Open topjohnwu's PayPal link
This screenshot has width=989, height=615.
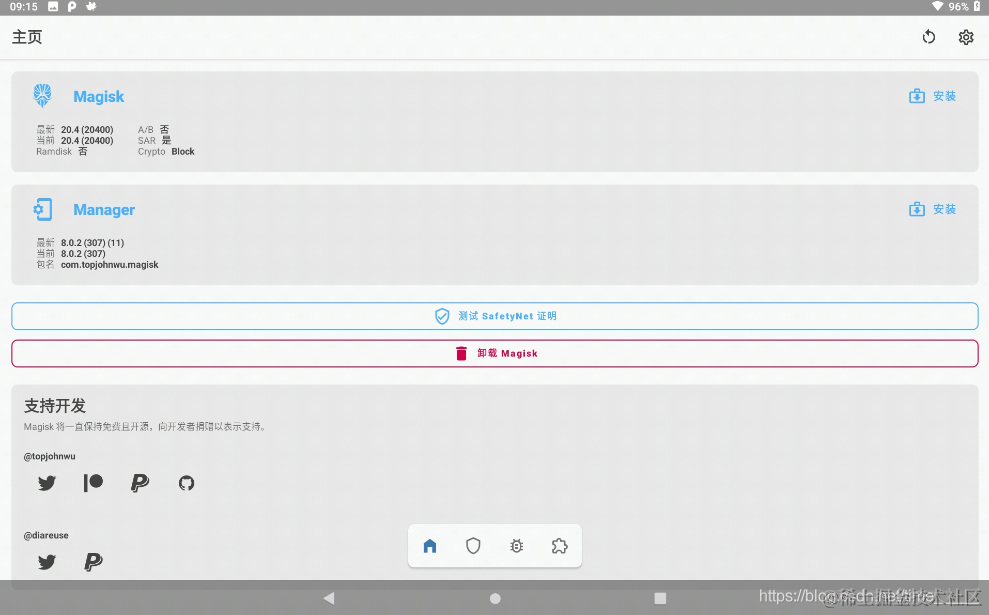[x=139, y=483]
